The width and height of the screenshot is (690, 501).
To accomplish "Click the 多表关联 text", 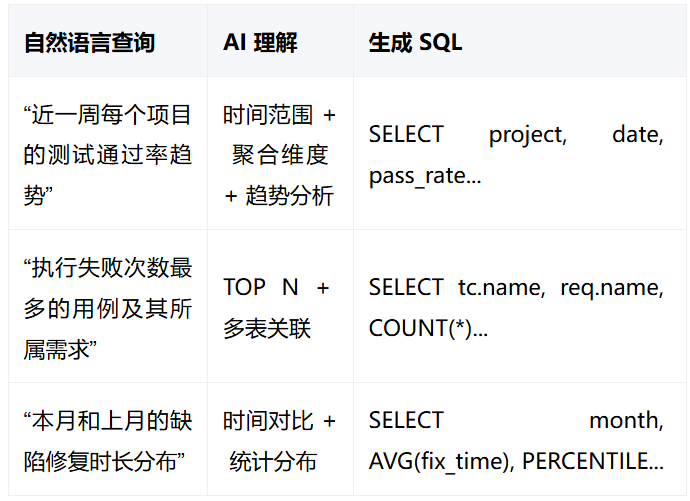I will coord(267,329).
